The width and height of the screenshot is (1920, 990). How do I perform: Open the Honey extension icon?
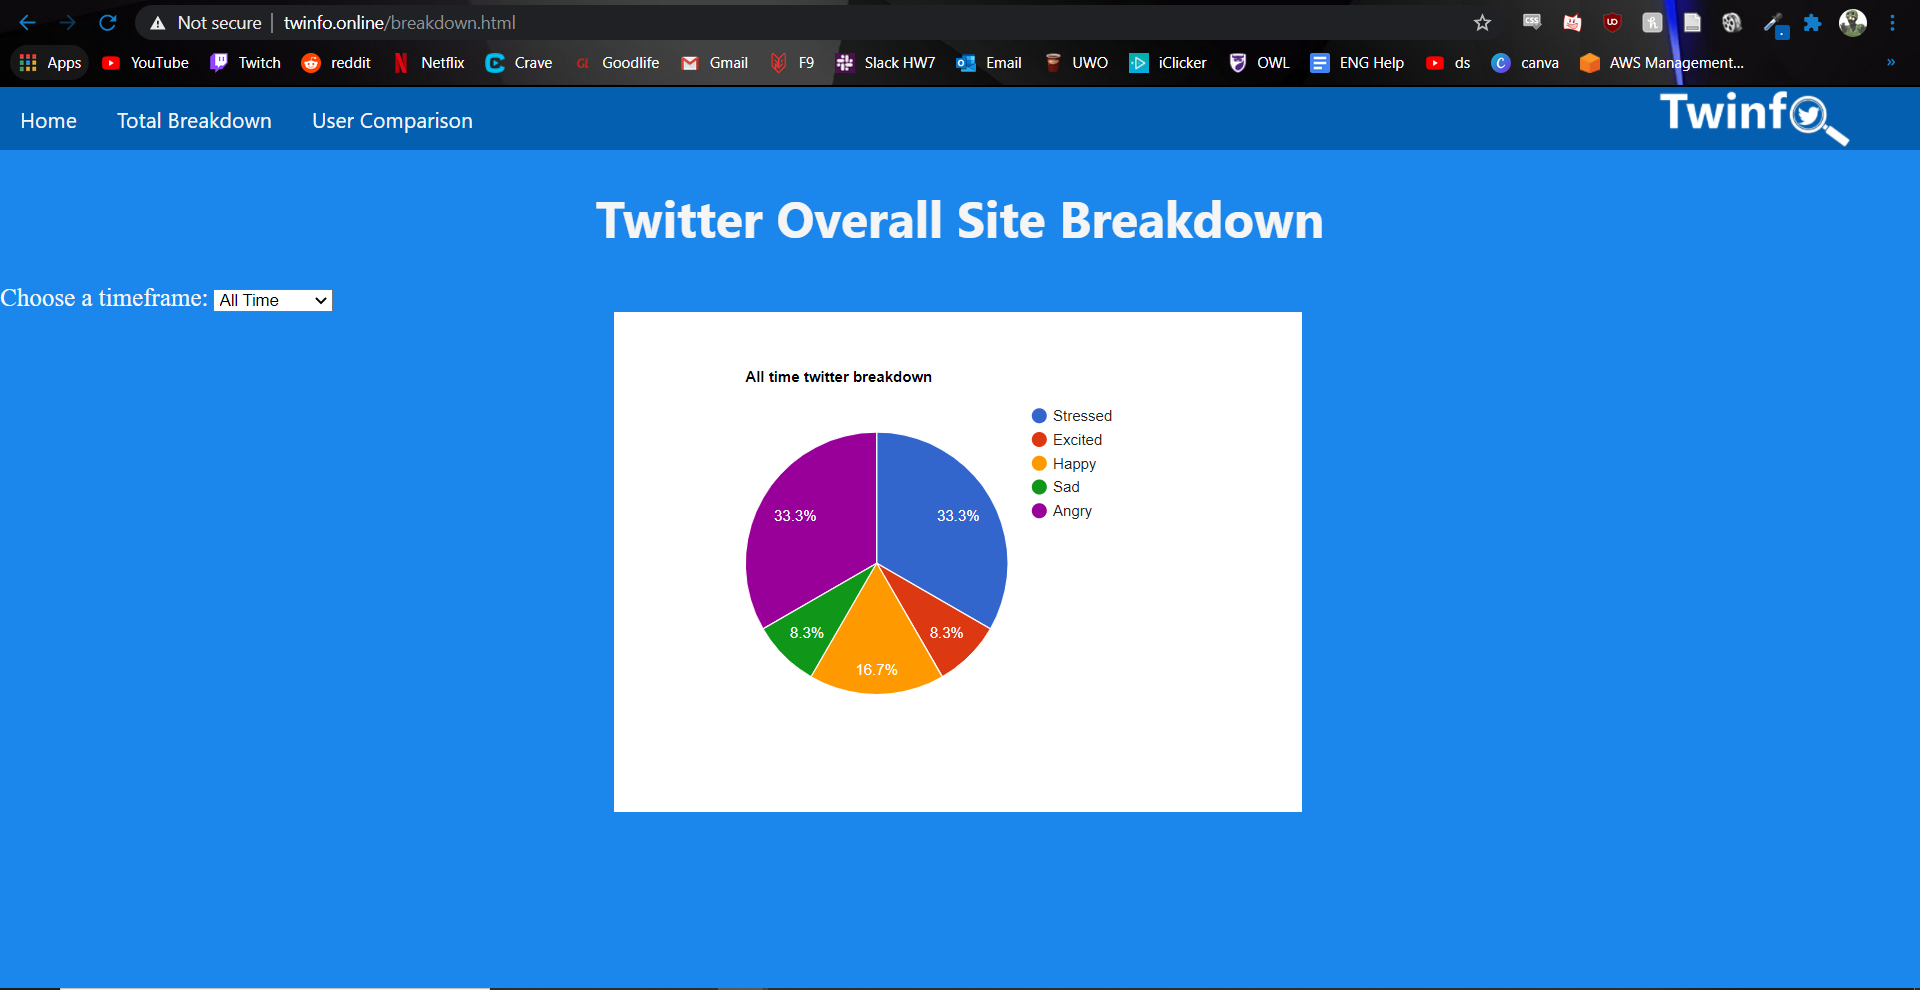[x=1652, y=22]
